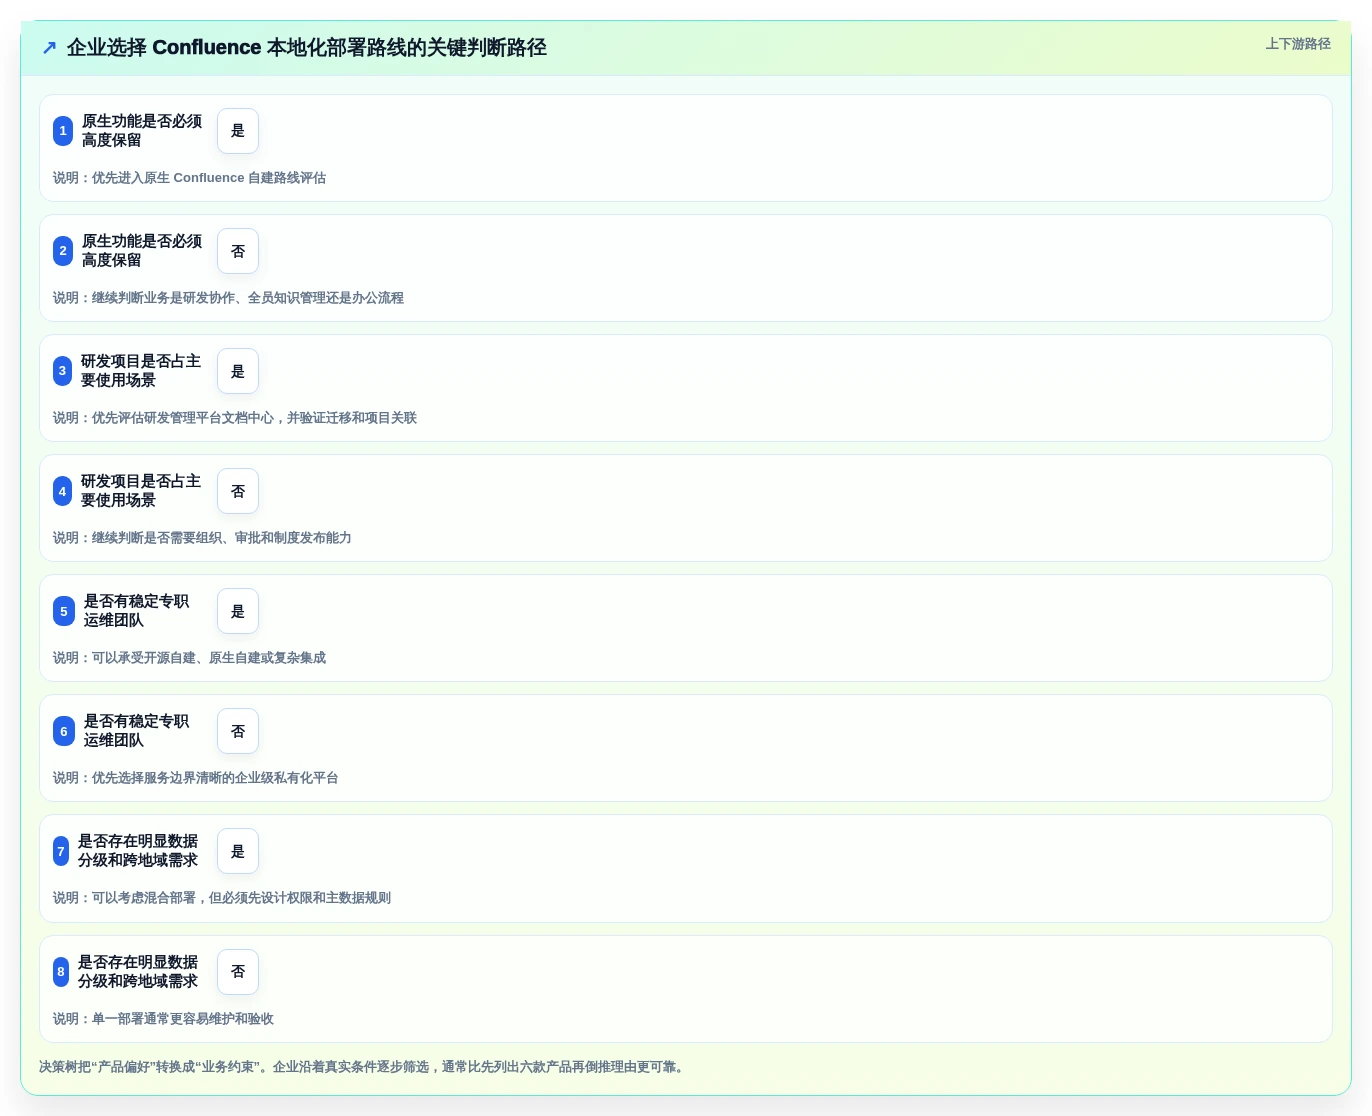Screen dimensions: 1372x1116
Task: Select the 否 answer in step 4
Action: coord(238,491)
